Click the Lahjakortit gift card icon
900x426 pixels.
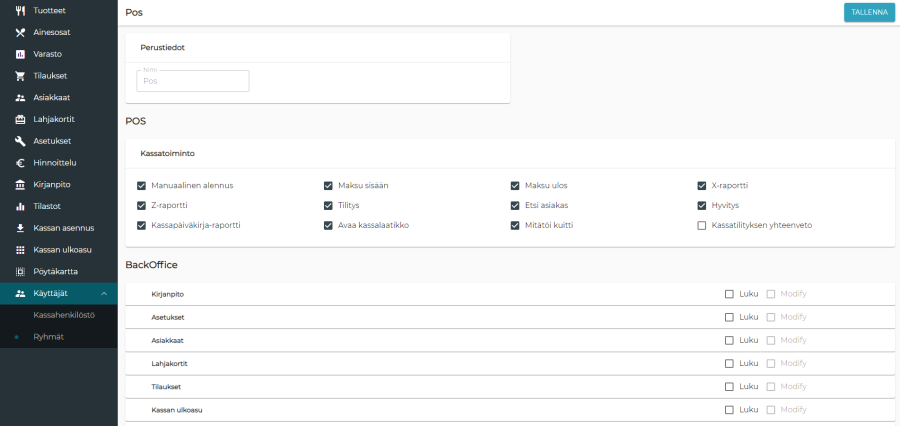[20, 119]
